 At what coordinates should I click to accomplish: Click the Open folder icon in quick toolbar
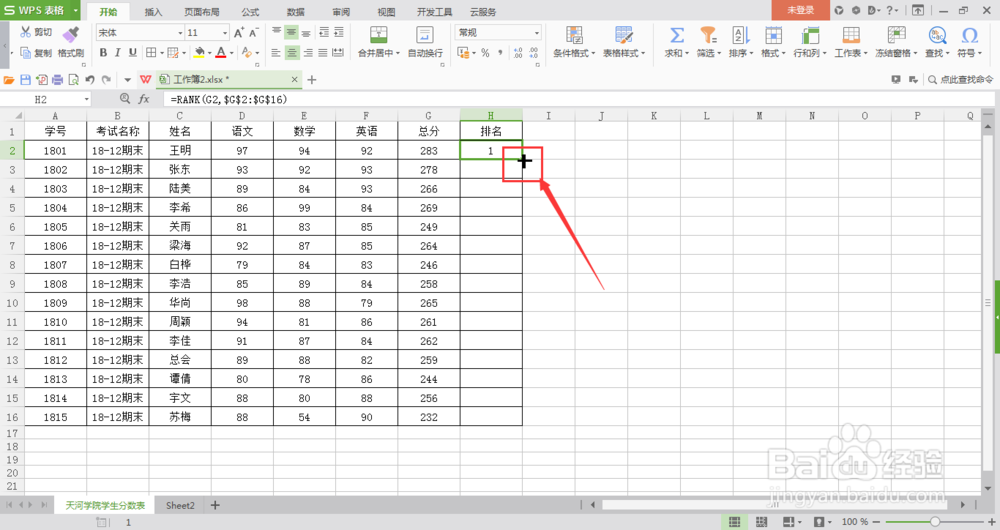click(9, 80)
